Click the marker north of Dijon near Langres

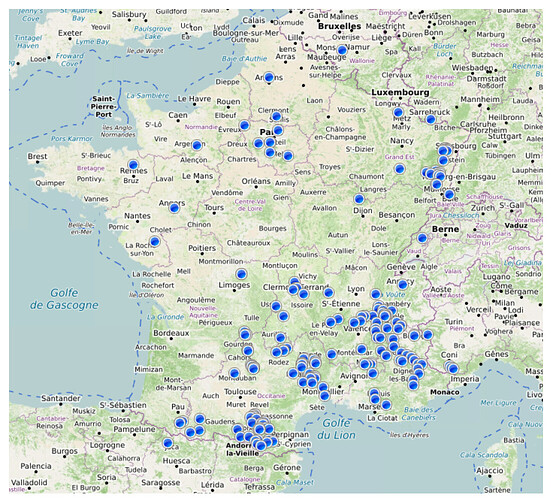(x=359, y=199)
